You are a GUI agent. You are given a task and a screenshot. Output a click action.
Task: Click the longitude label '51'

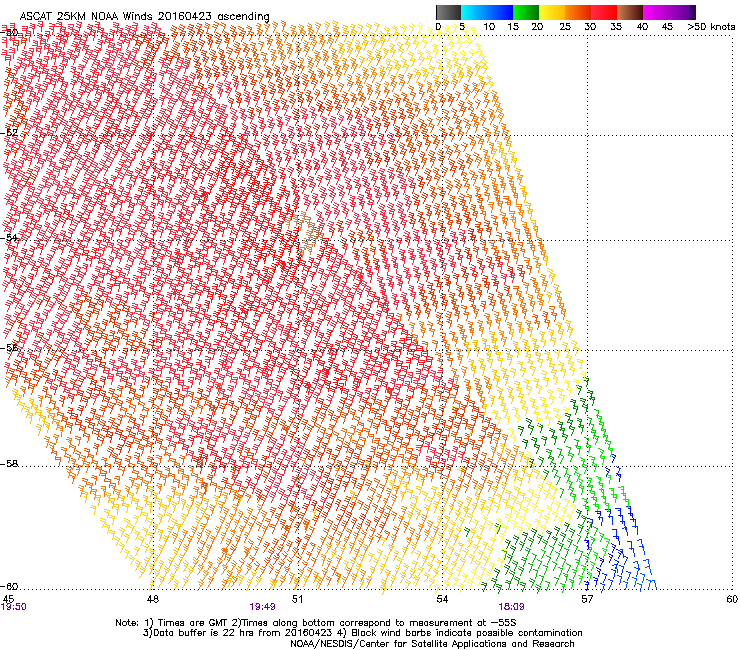tap(297, 599)
